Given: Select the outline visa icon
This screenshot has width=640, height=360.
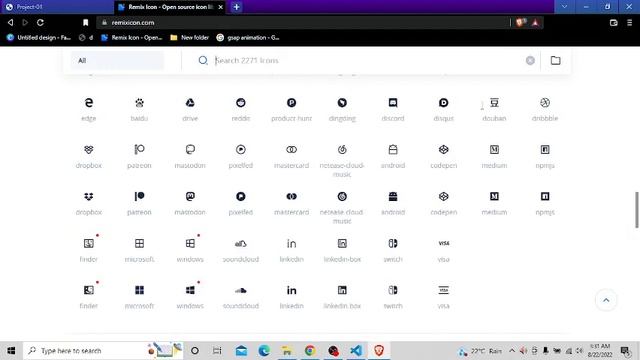Looking at the screenshot, I should 444,243.
